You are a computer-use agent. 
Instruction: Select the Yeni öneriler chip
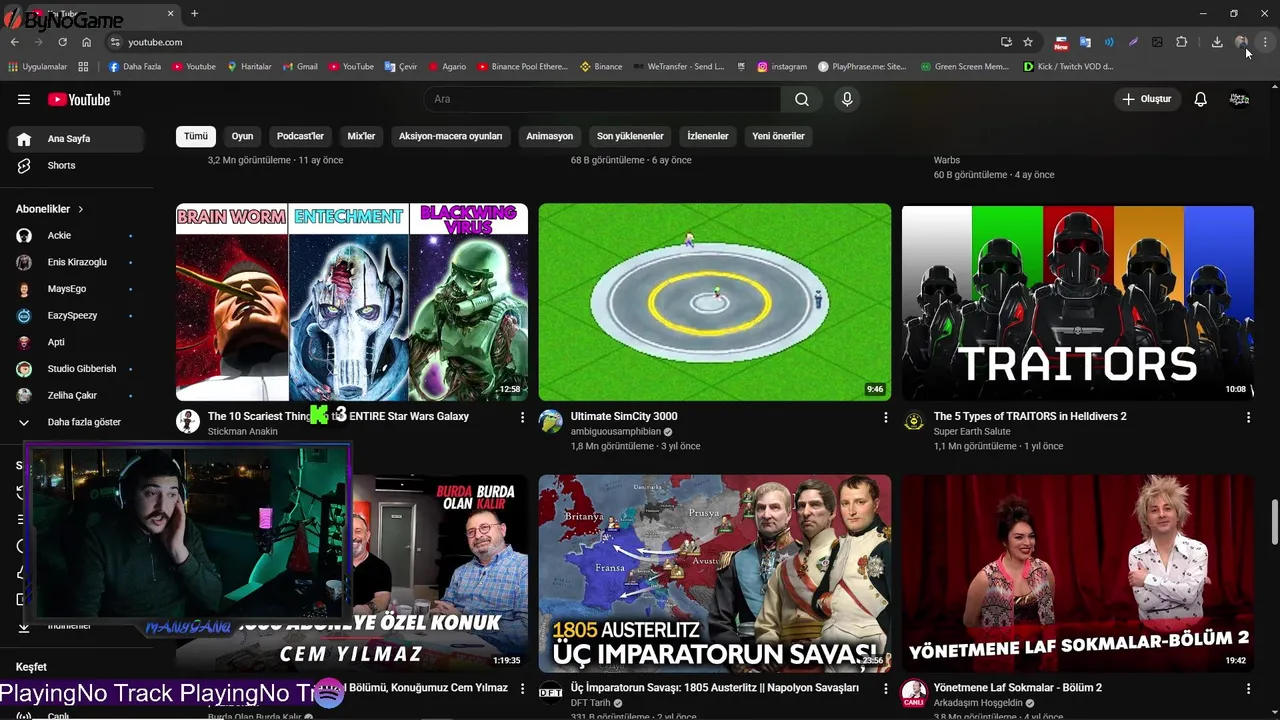coord(779,136)
